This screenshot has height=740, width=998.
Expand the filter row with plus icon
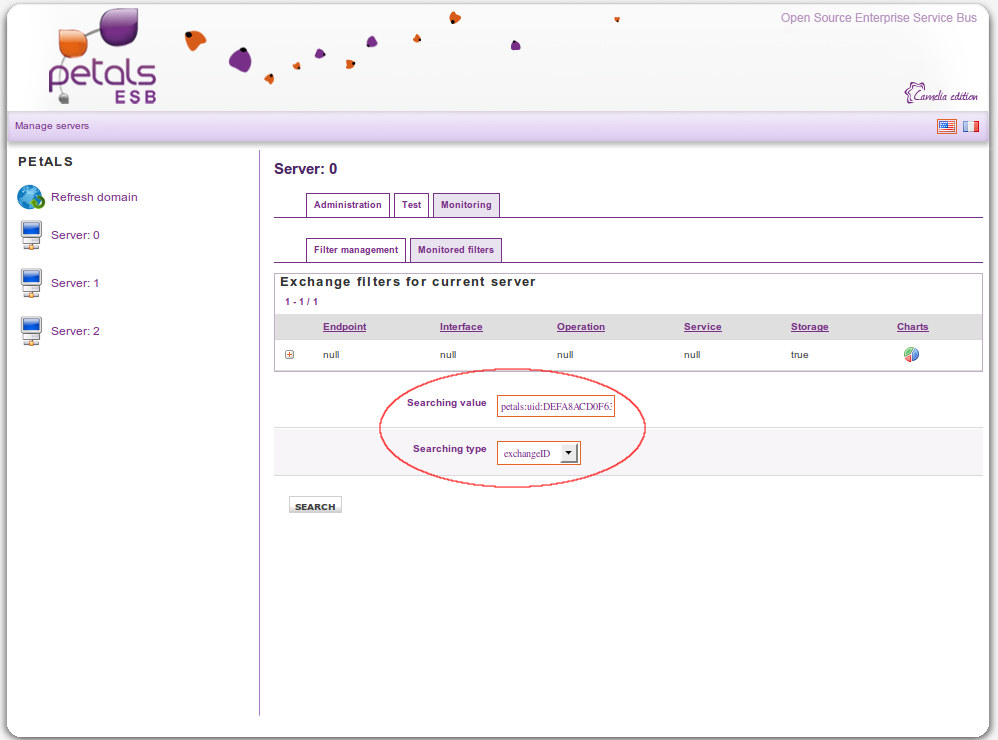(x=290, y=355)
